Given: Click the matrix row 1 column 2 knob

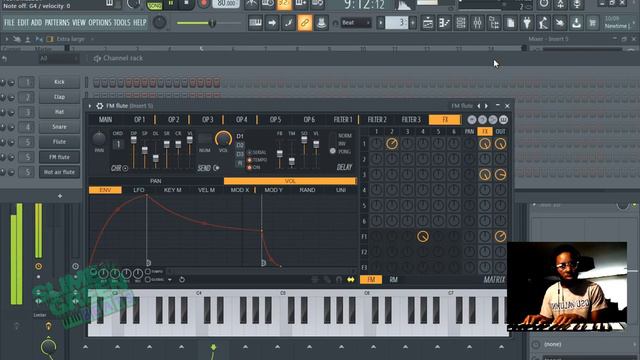Looking at the screenshot, I should coord(392,143).
